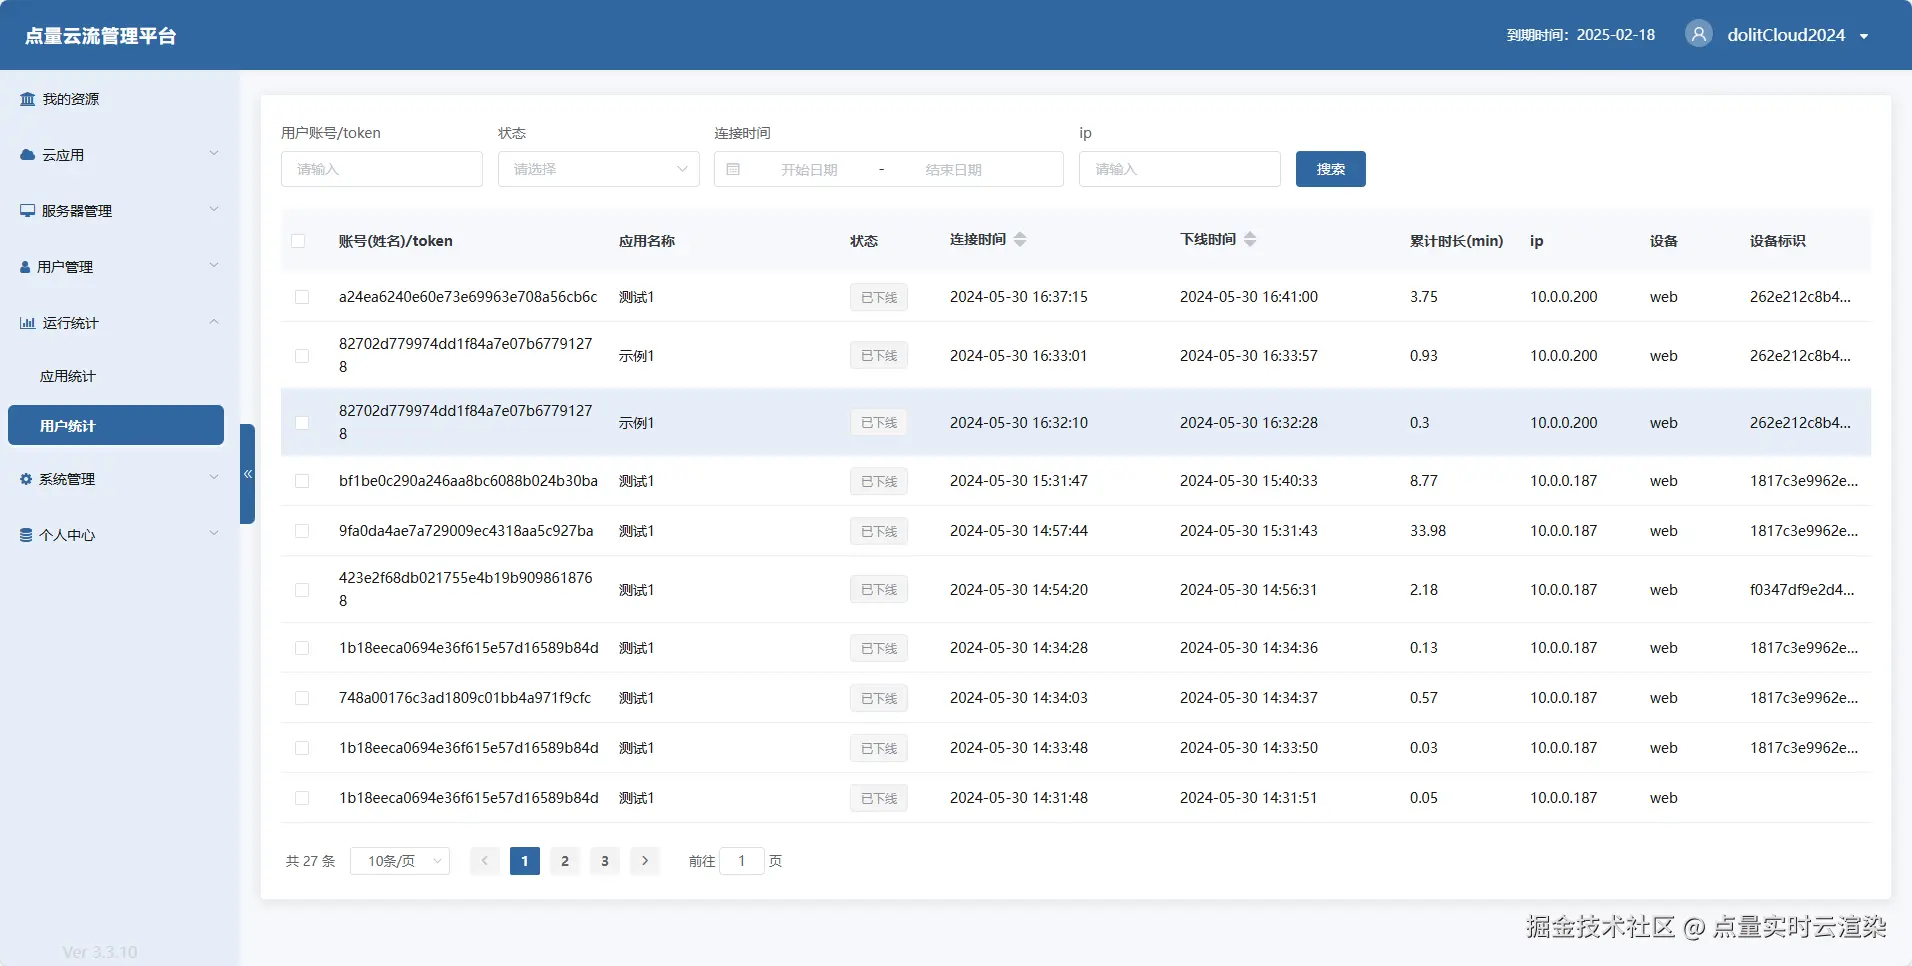This screenshot has height=966, width=1912.
Task: Open the dolitCloud2024 account dropdown arrow
Action: pyautogui.click(x=1864, y=36)
